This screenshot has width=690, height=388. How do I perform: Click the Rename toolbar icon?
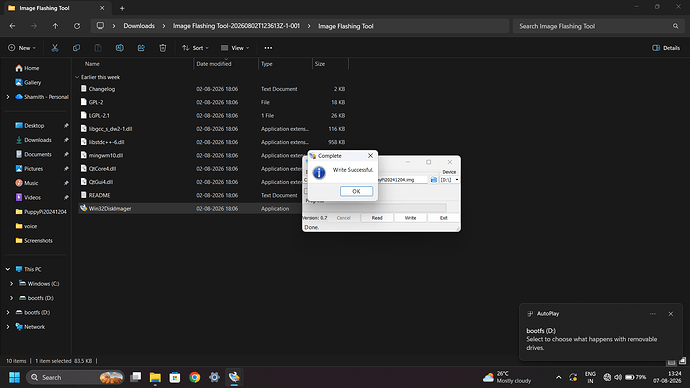pos(119,48)
